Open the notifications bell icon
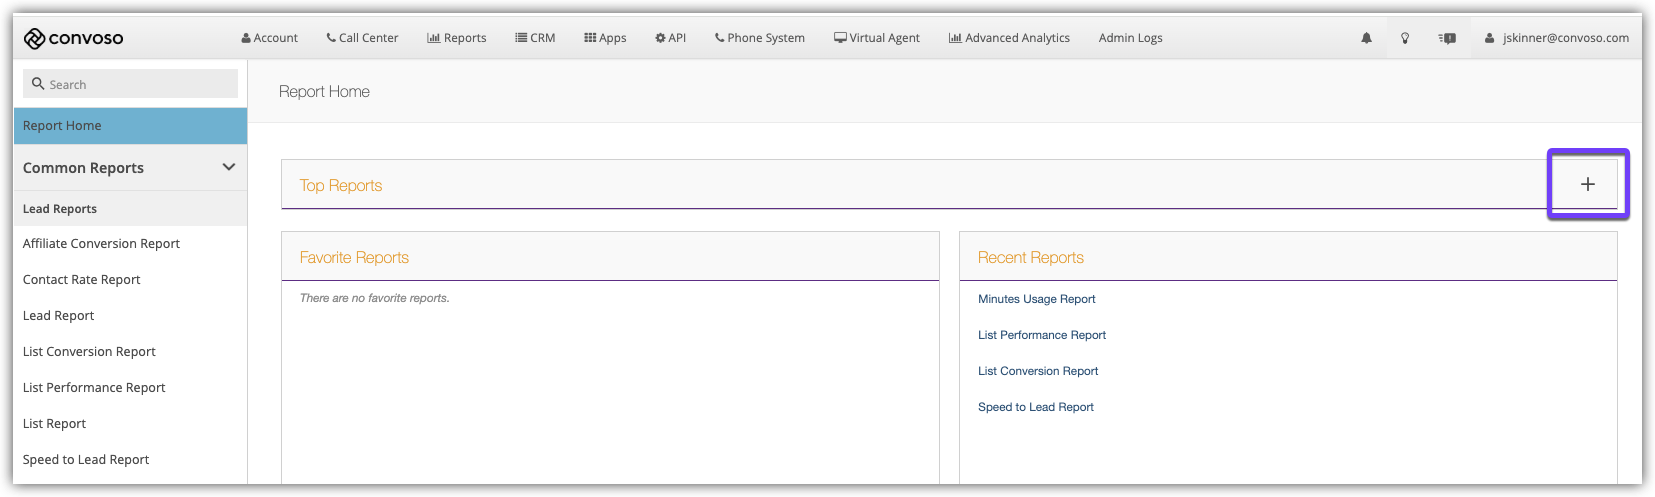1655x497 pixels. (x=1366, y=38)
